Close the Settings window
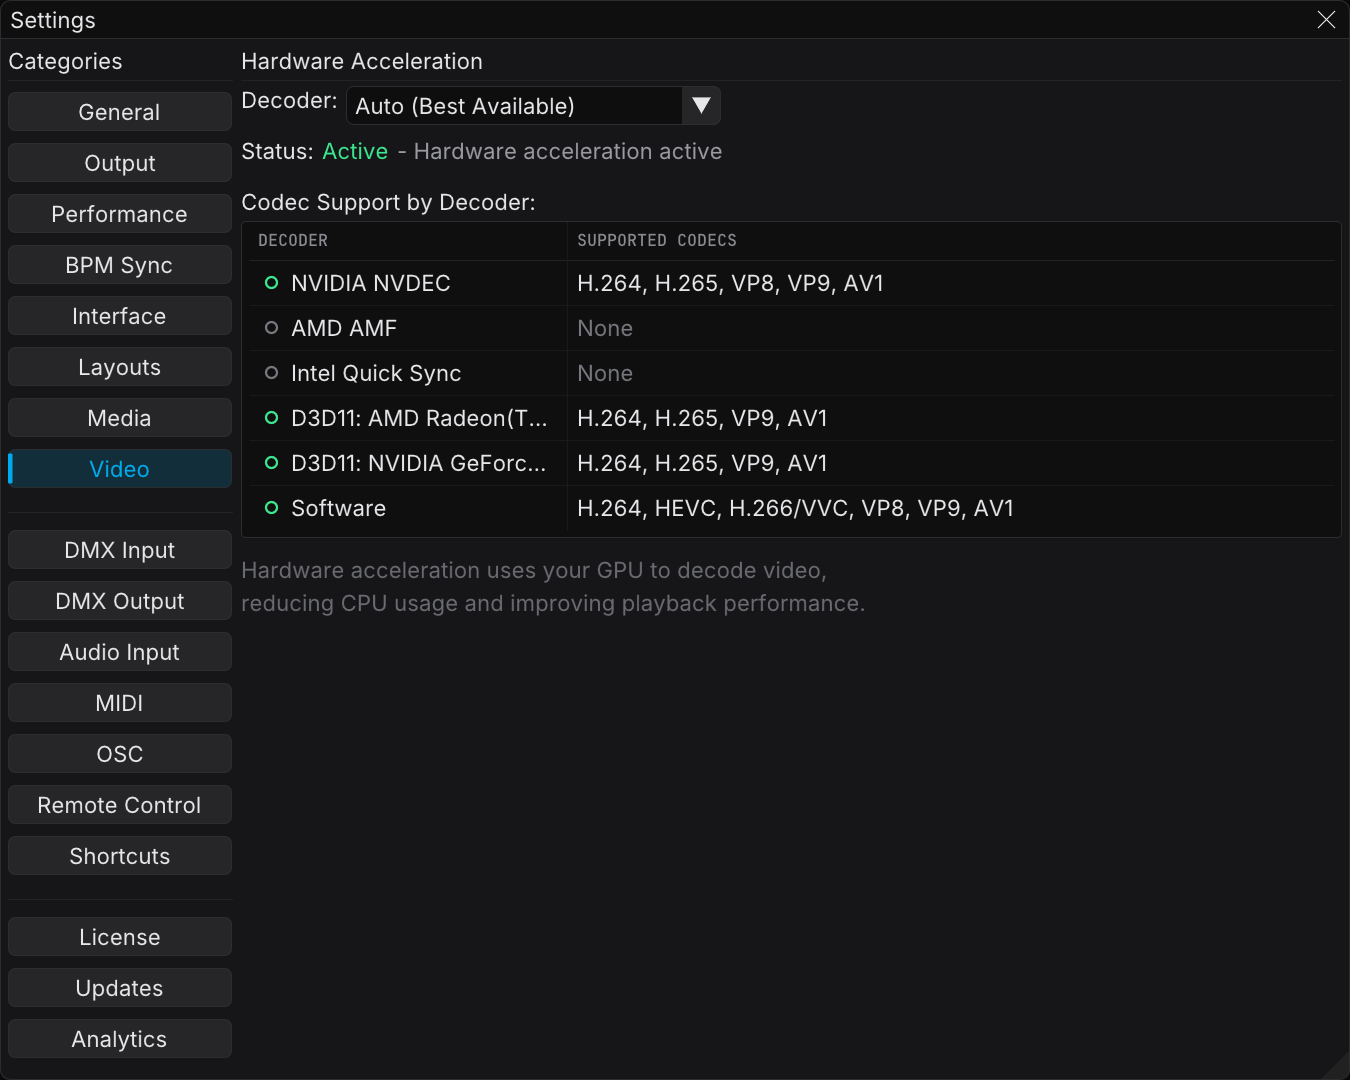The image size is (1350, 1080). click(1326, 20)
